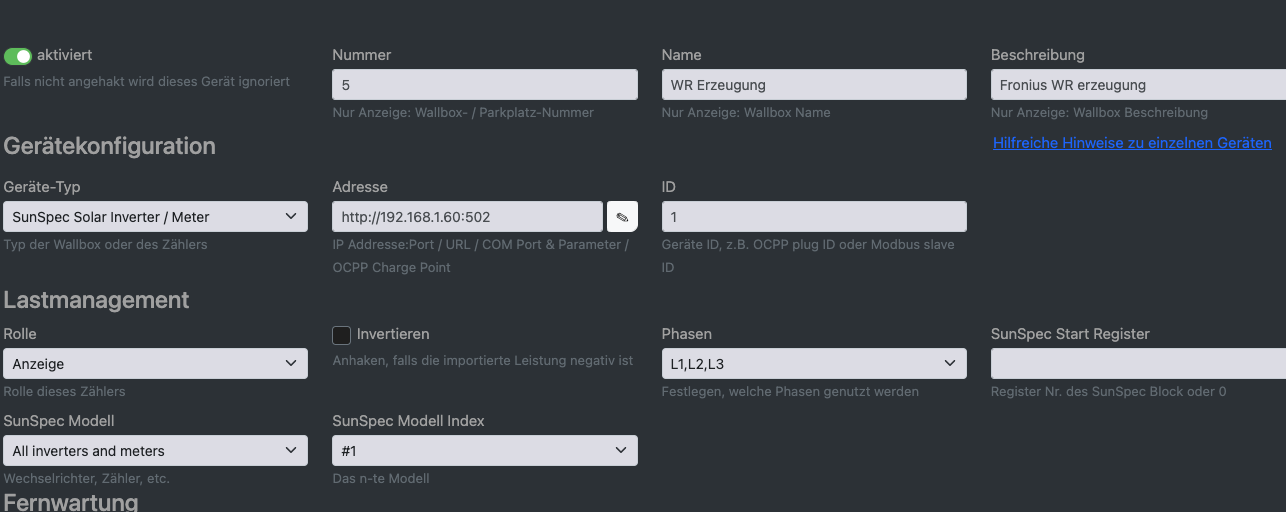Click the ID input field containing 1
The width and height of the screenshot is (1286, 512).
[814, 217]
